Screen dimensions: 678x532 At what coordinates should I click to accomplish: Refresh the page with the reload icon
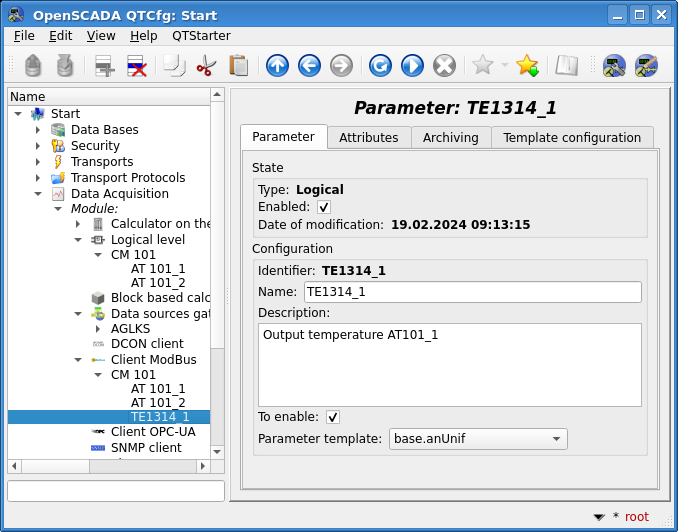(x=380, y=66)
